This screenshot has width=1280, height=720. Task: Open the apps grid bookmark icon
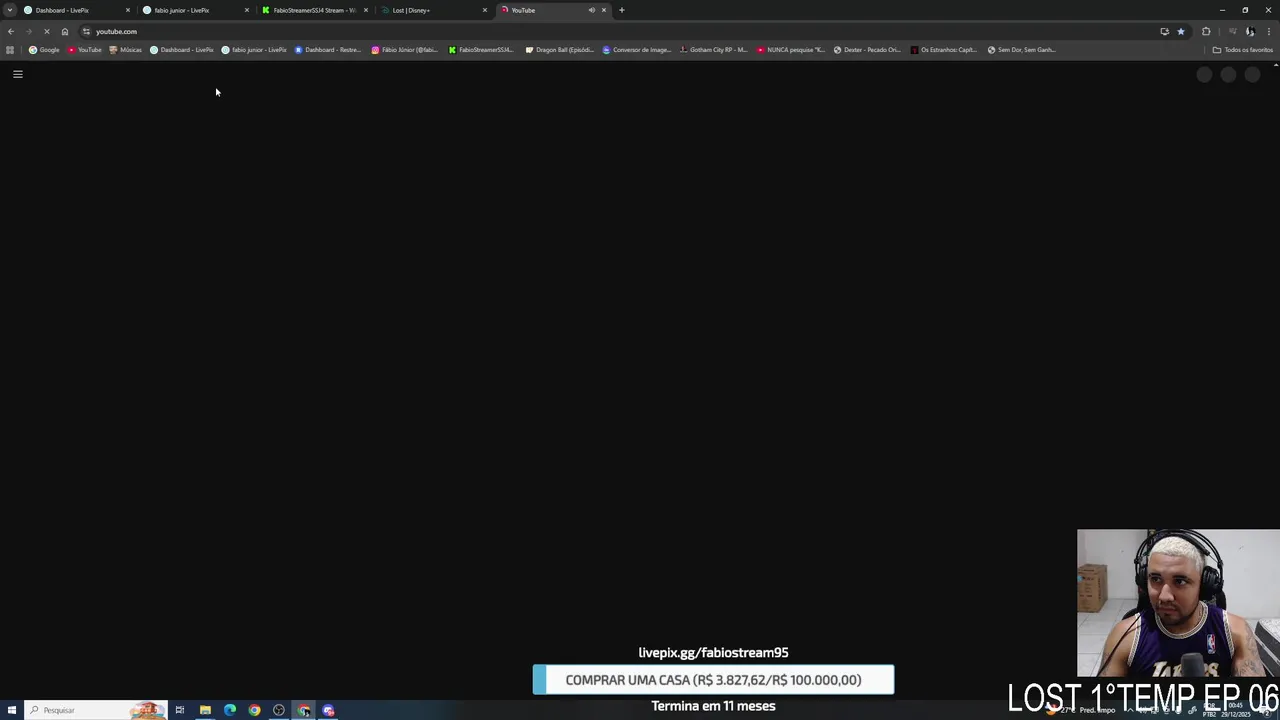pos(10,50)
